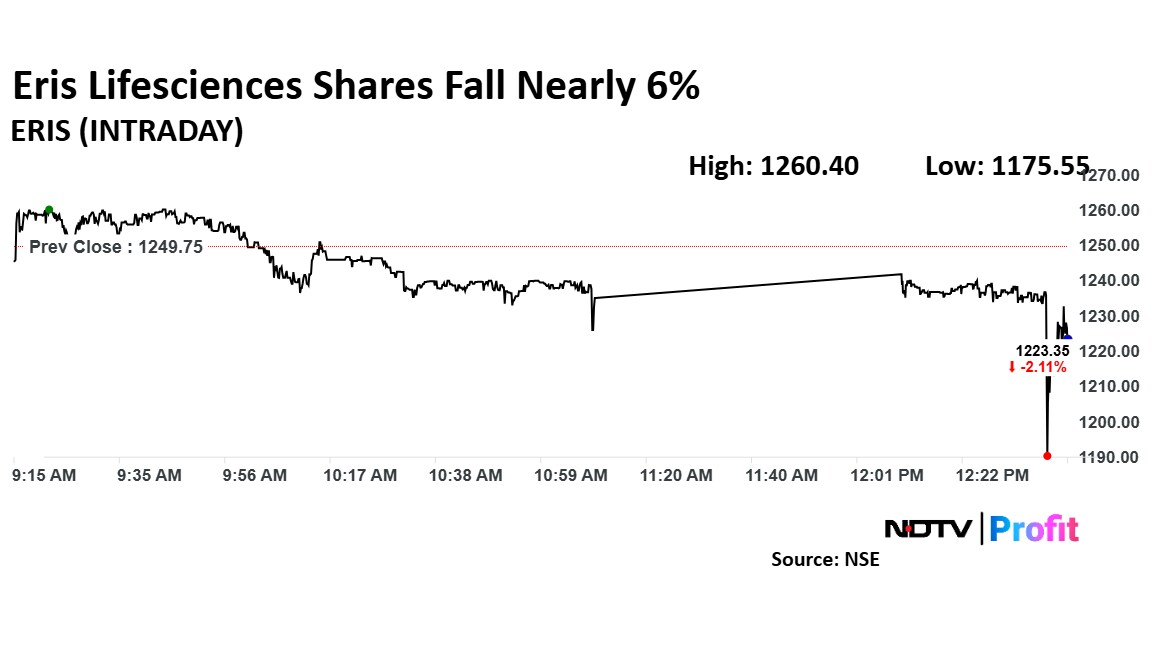
Task: Click the red down arrow beside -2.11%
Action: click(x=1012, y=367)
